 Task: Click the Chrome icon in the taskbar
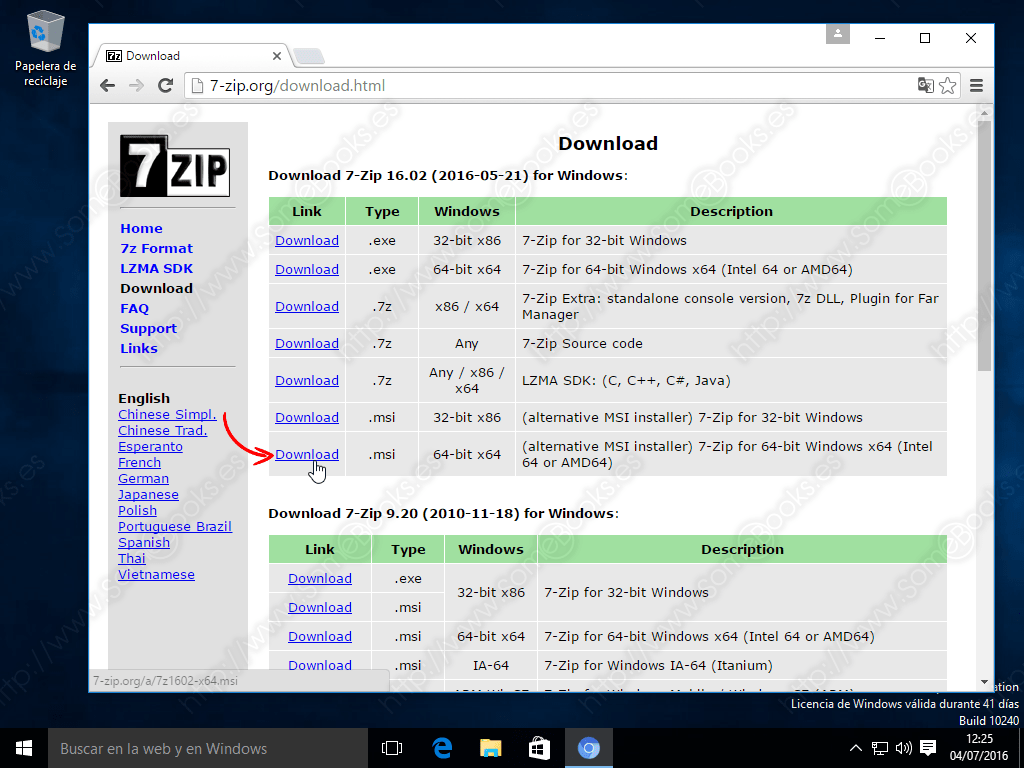(588, 747)
